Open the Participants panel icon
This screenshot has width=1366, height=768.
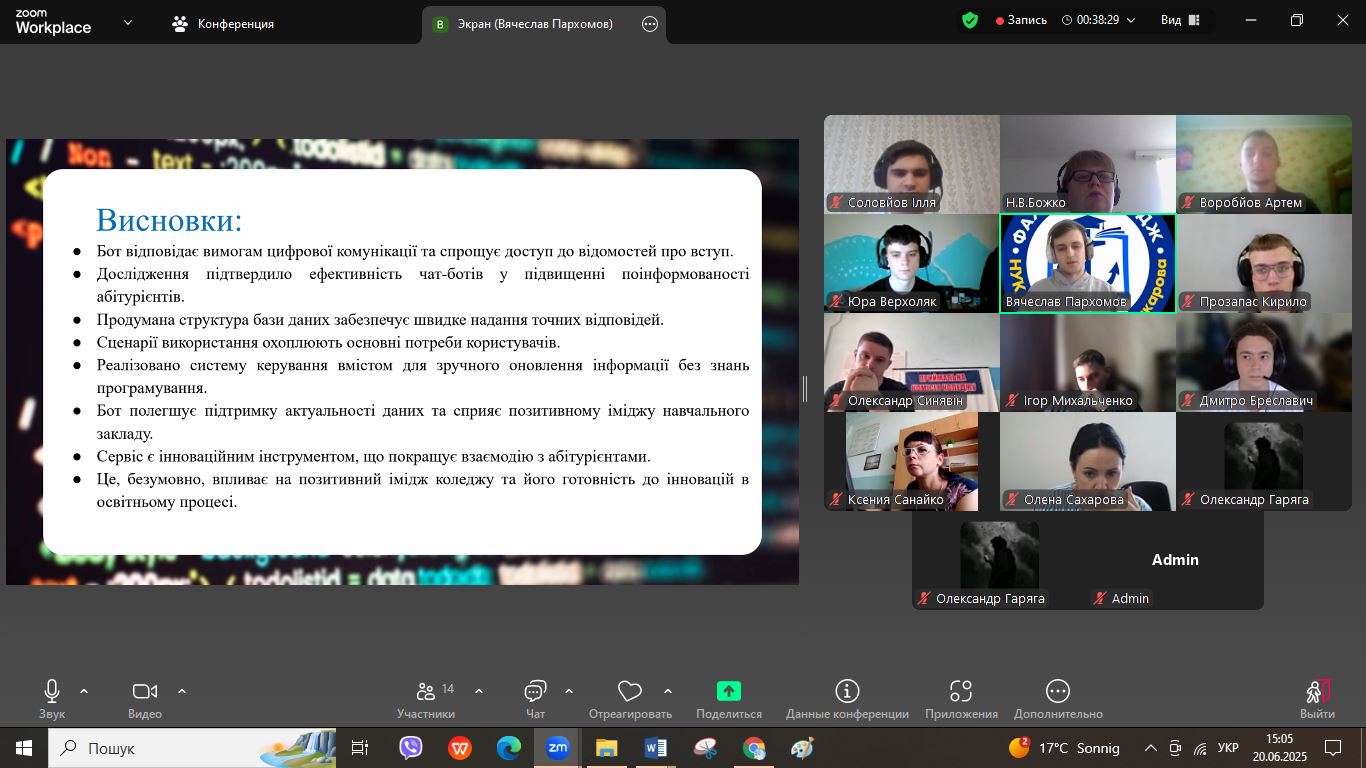(426, 692)
